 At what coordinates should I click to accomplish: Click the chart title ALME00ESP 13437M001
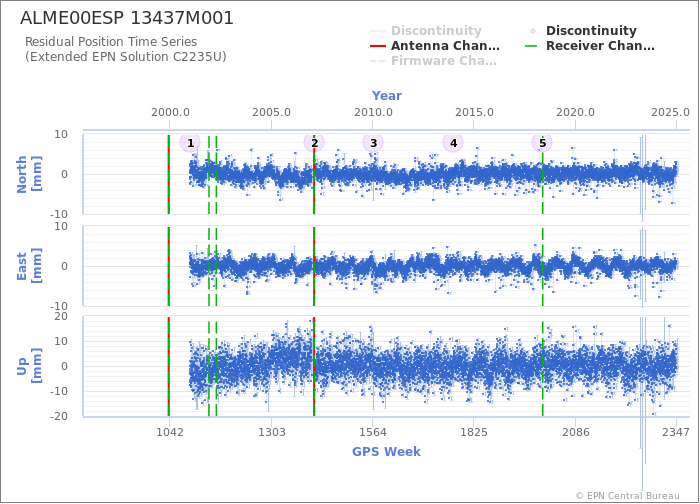[x=127, y=18]
